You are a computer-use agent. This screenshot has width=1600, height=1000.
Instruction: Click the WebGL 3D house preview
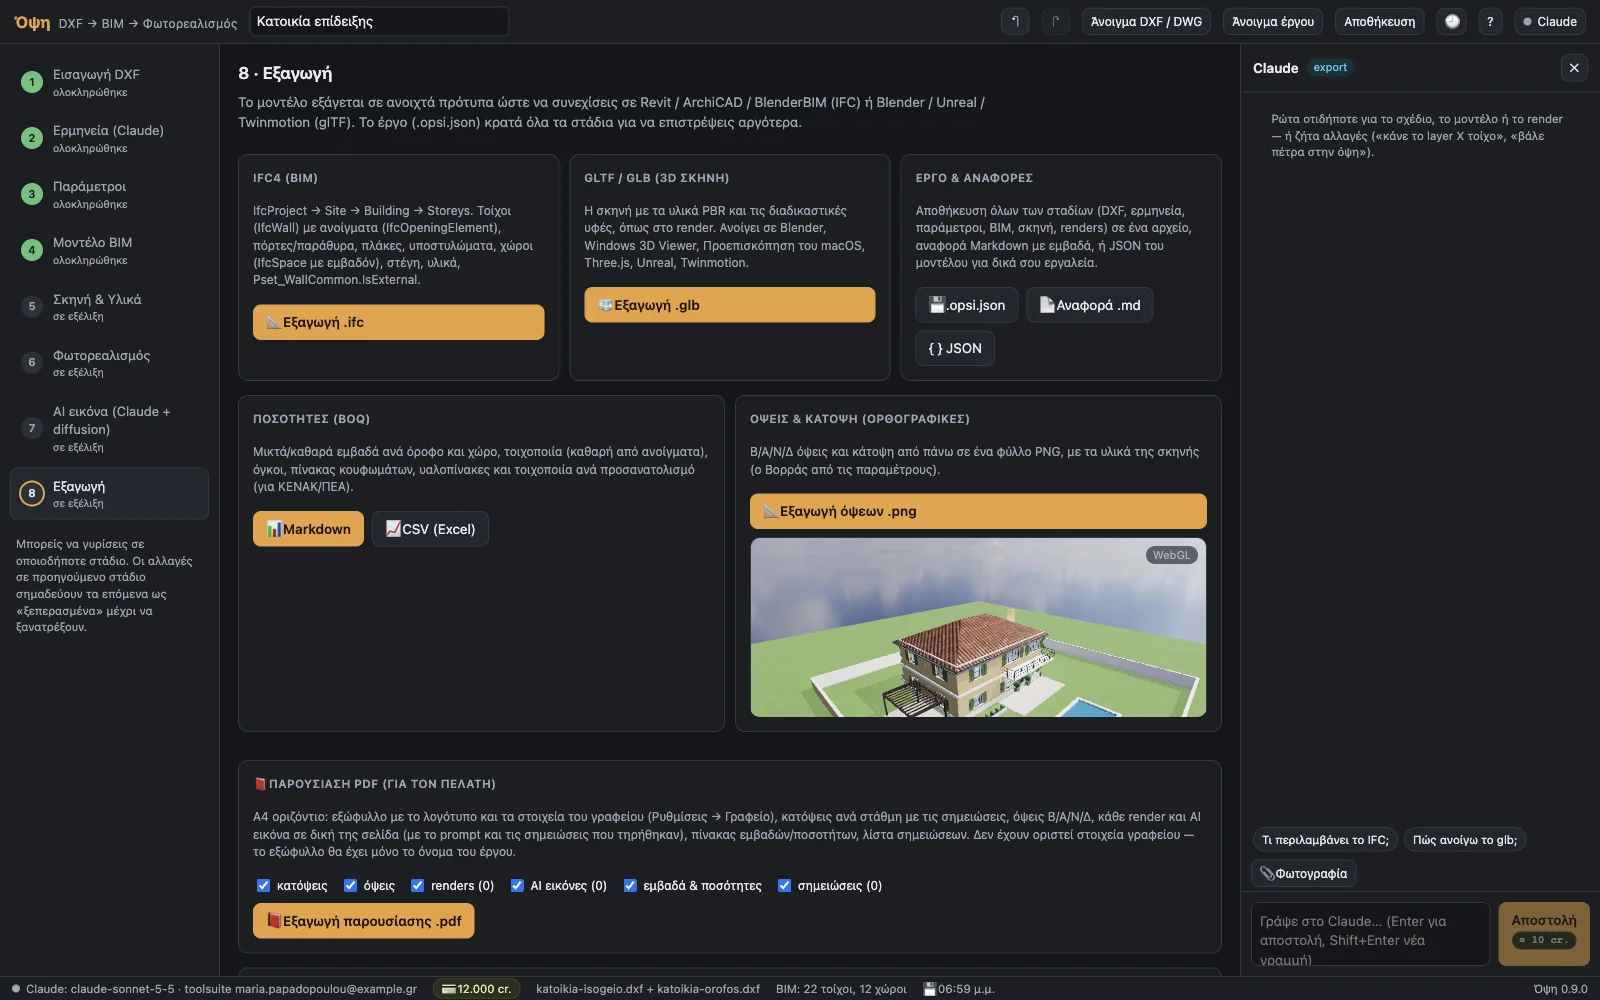(x=978, y=627)
